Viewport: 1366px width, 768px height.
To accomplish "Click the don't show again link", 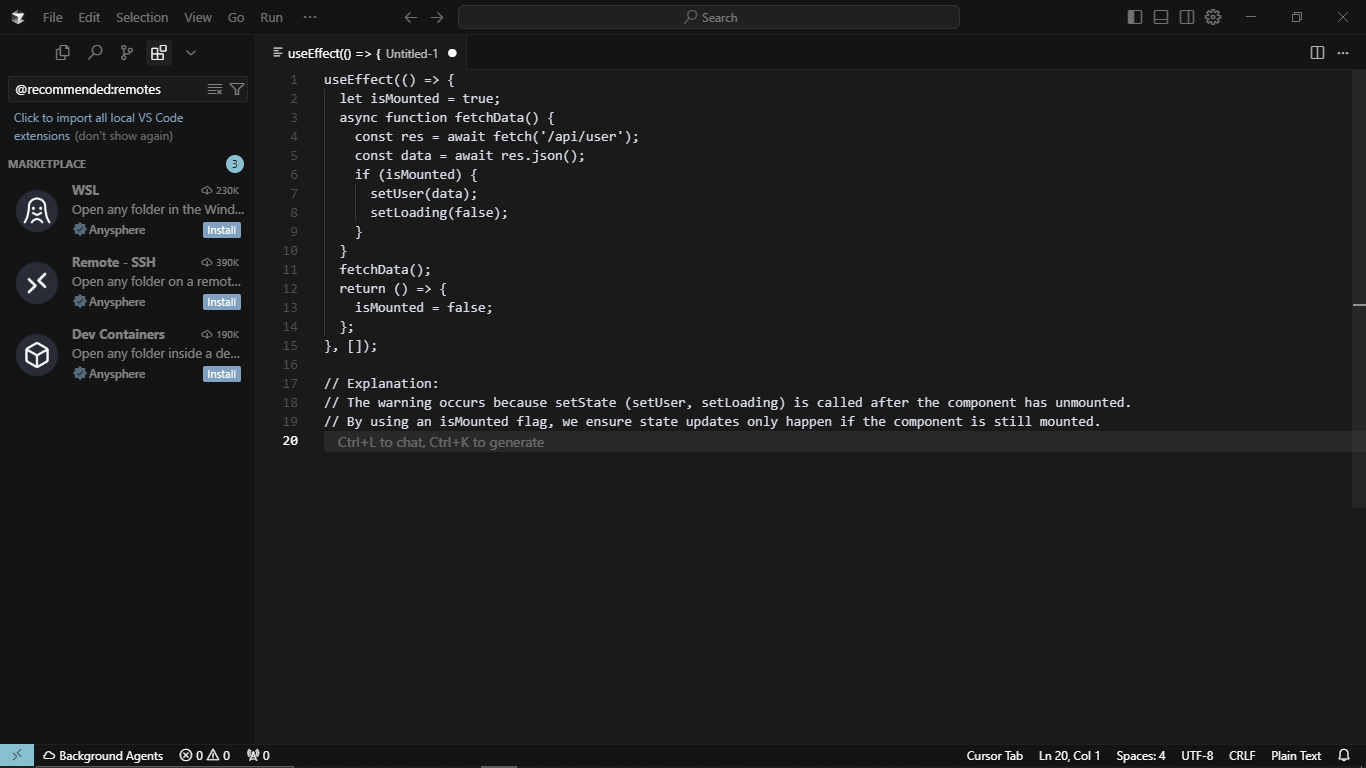I will 124,136.
